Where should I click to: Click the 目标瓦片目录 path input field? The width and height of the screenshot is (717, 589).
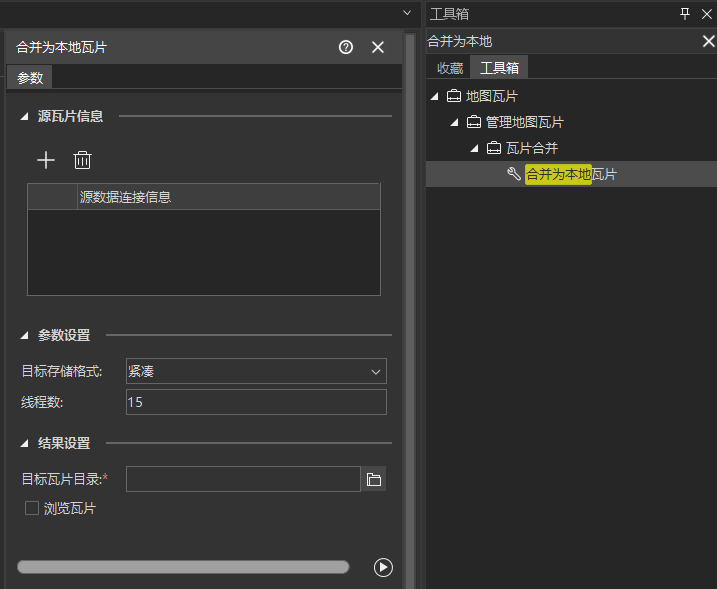coord(243,479)
